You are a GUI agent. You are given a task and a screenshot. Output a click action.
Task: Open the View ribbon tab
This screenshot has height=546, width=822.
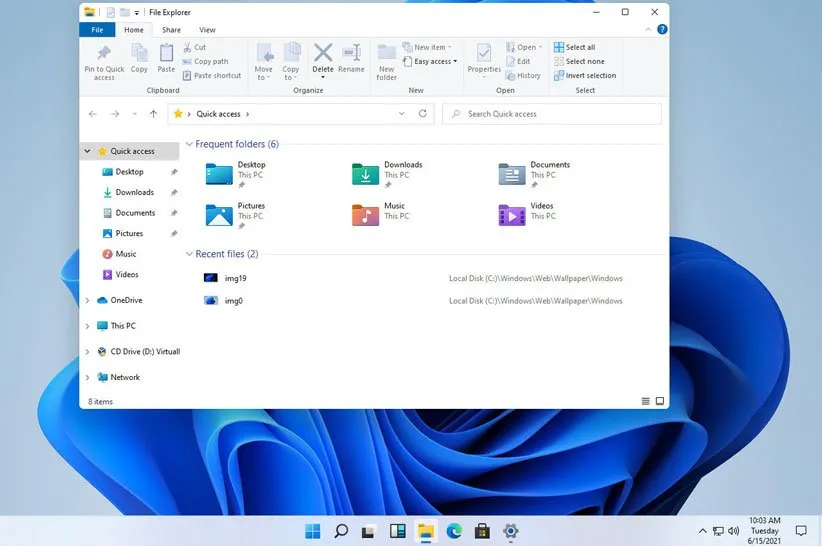point(207,30)
